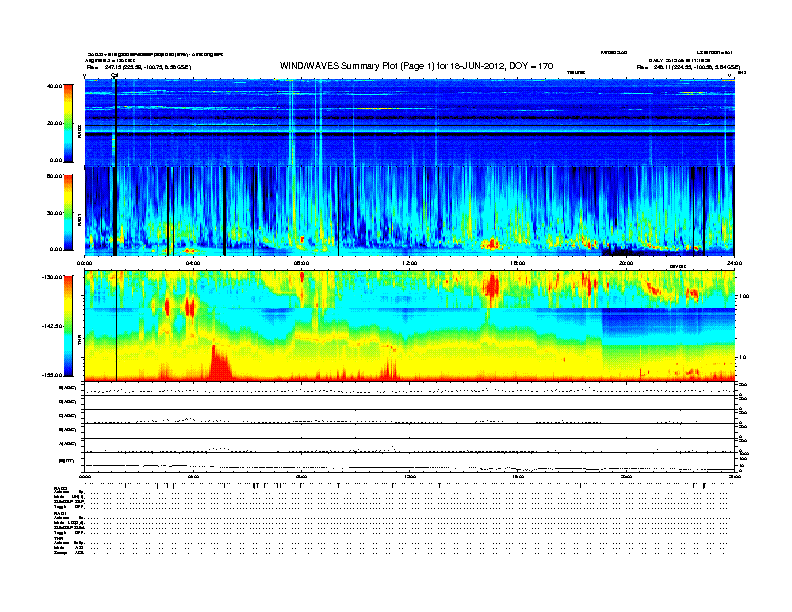Click the 40.00 label on RAD2 scale

click(54, 86)
